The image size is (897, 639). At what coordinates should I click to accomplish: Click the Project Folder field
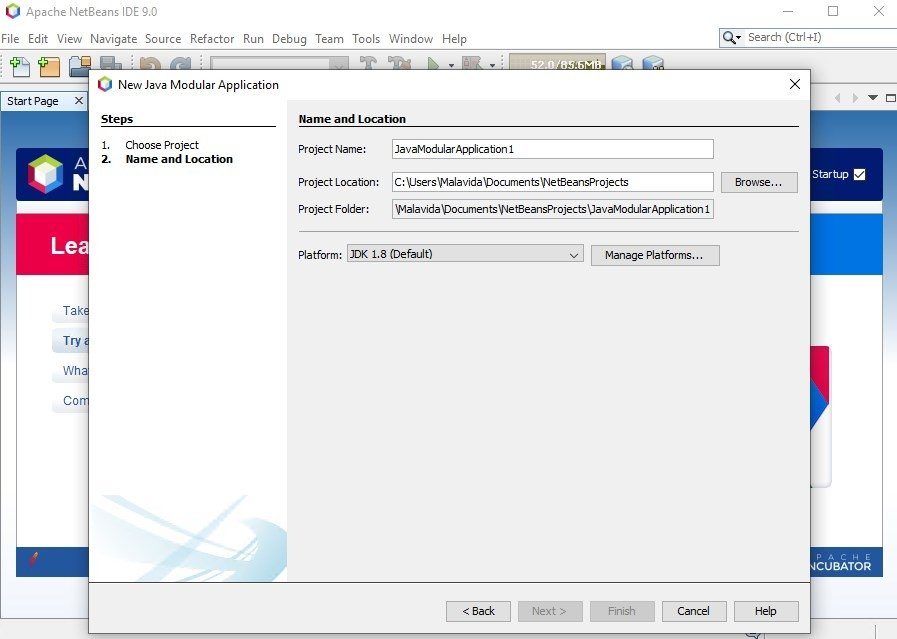click(553, 209)
